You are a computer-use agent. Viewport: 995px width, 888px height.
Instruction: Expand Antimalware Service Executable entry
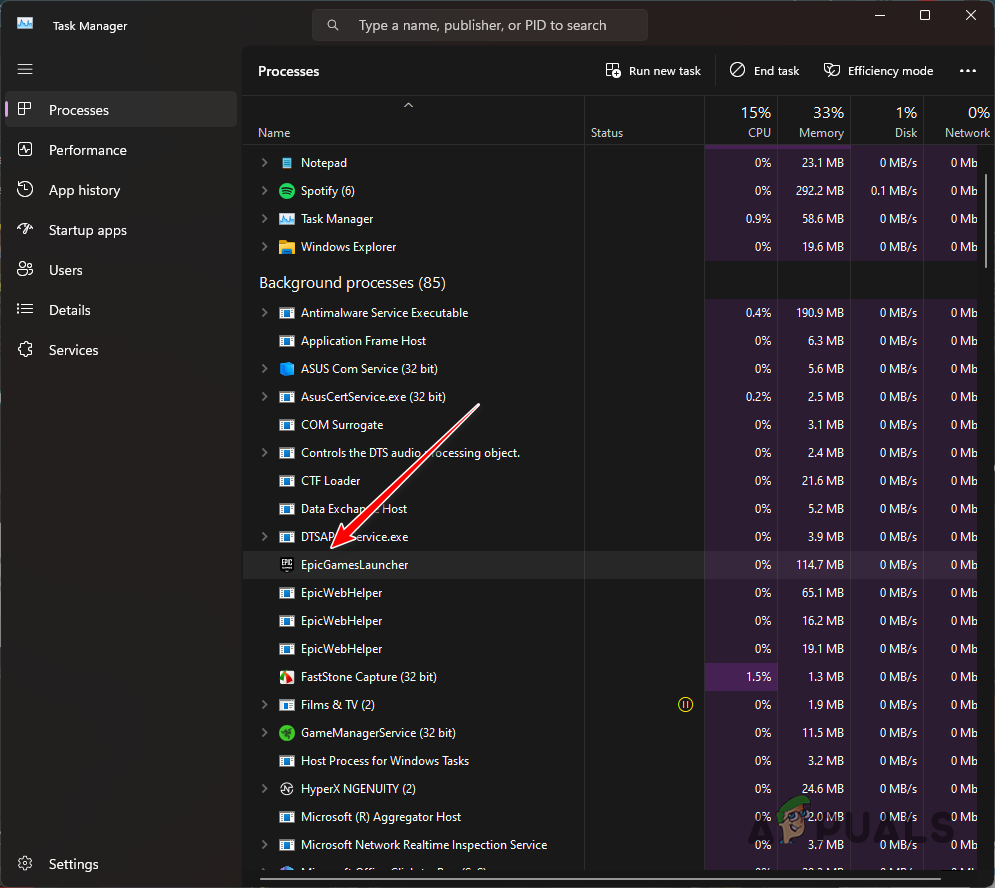(263, 312)
